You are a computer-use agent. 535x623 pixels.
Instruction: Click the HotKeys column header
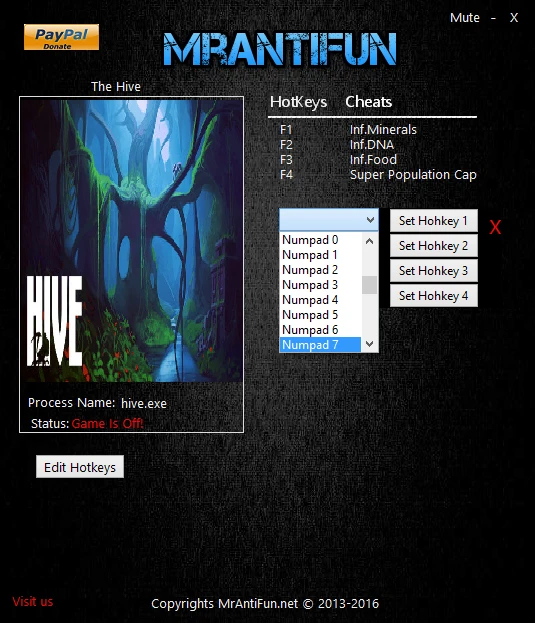click(298, 102)
